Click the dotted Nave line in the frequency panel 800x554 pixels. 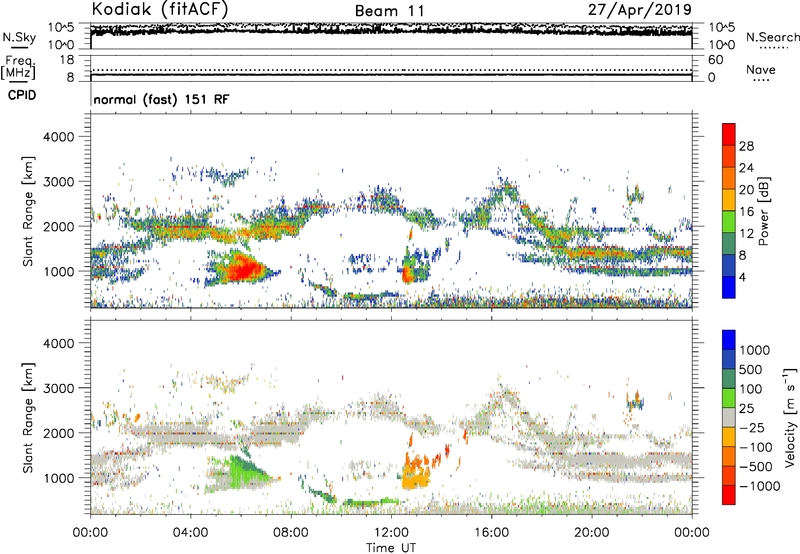(x=391, y=70)
